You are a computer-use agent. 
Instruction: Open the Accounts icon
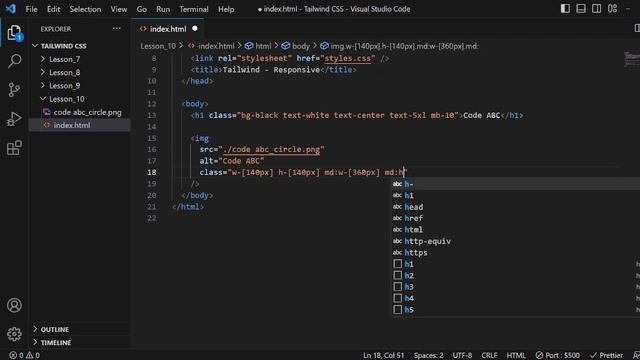[14, 305]
